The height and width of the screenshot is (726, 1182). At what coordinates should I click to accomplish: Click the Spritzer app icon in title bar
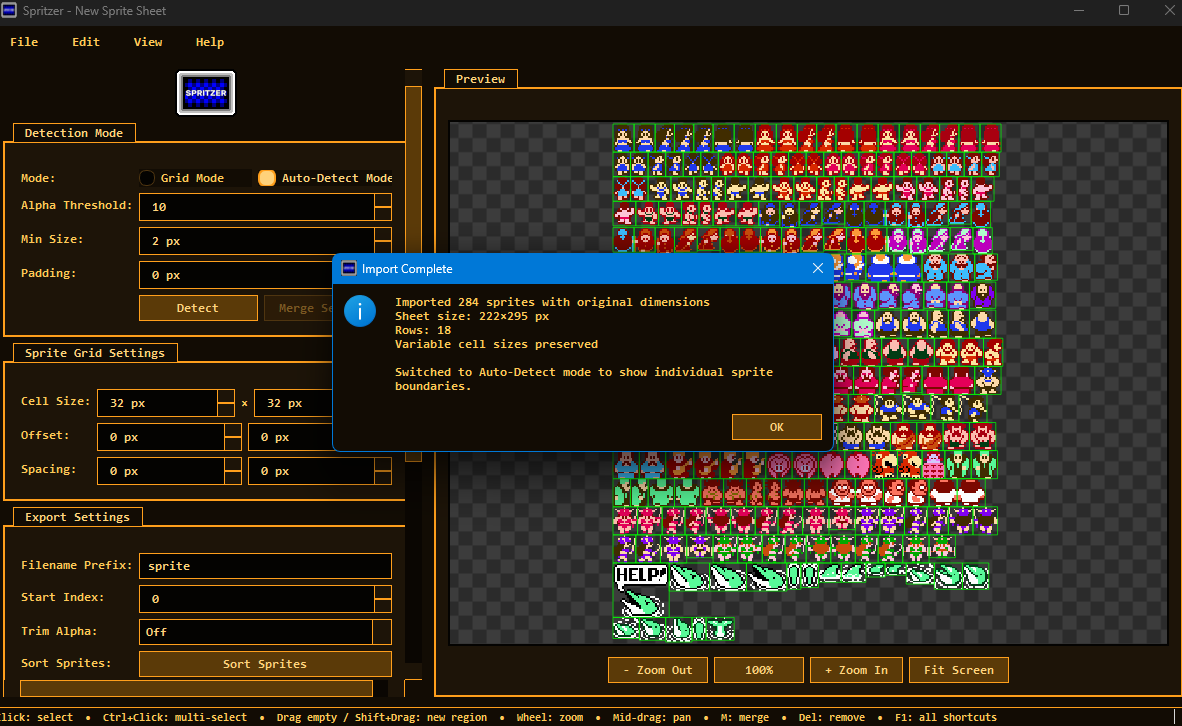pyautogui.click(x=9, y=11)
